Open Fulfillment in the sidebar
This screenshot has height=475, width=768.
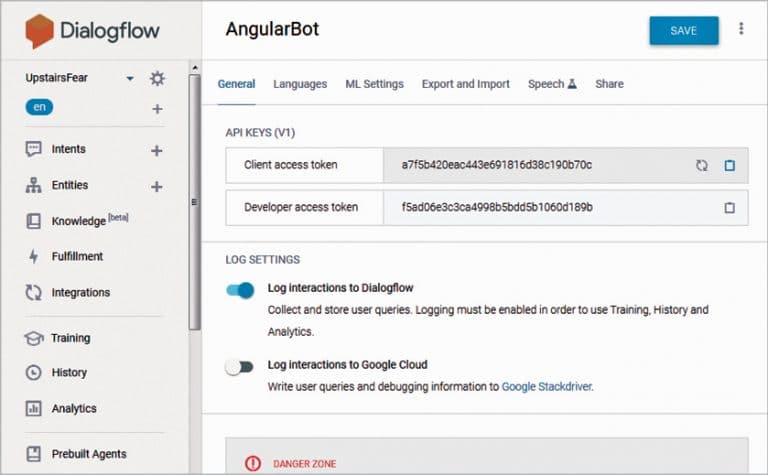tap(77, 257)
